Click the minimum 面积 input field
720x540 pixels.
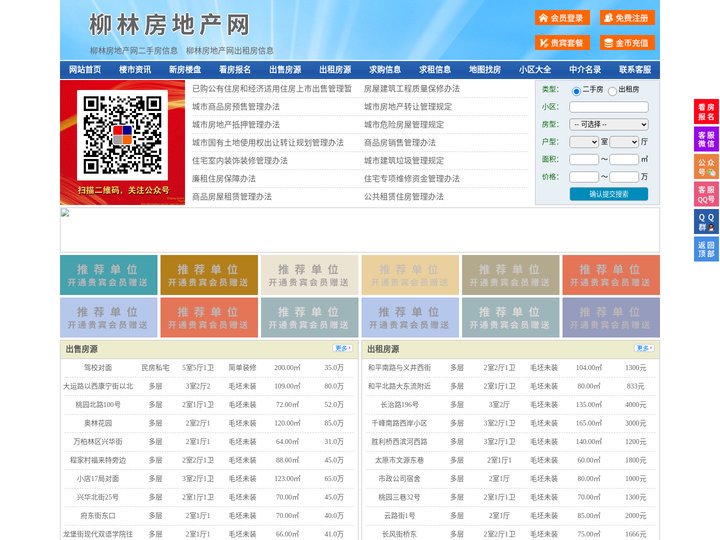(x=584, y=159)
